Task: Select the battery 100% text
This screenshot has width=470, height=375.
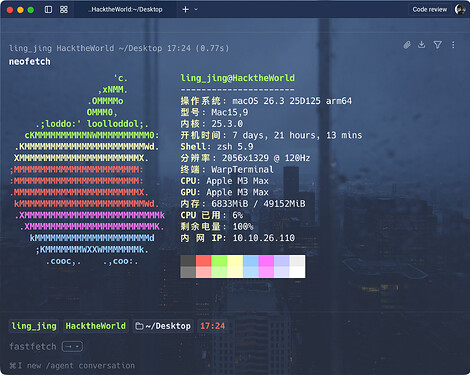Action: [243, 227]
